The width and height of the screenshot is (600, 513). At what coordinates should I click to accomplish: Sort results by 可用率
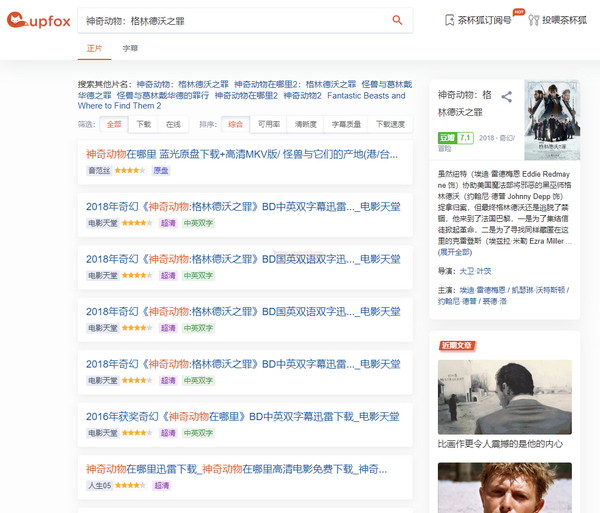point(269,124)
